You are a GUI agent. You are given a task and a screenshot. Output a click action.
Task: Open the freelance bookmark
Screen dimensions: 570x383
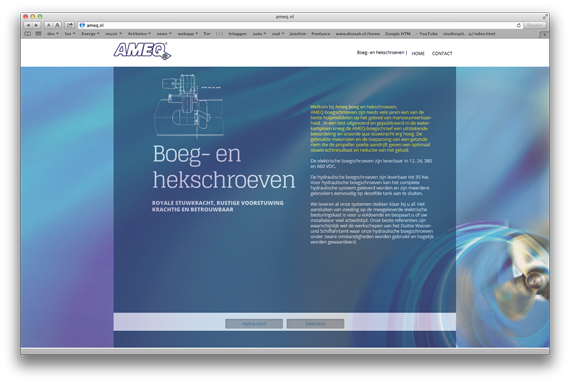pyautogui.click(x=321, y=33)
